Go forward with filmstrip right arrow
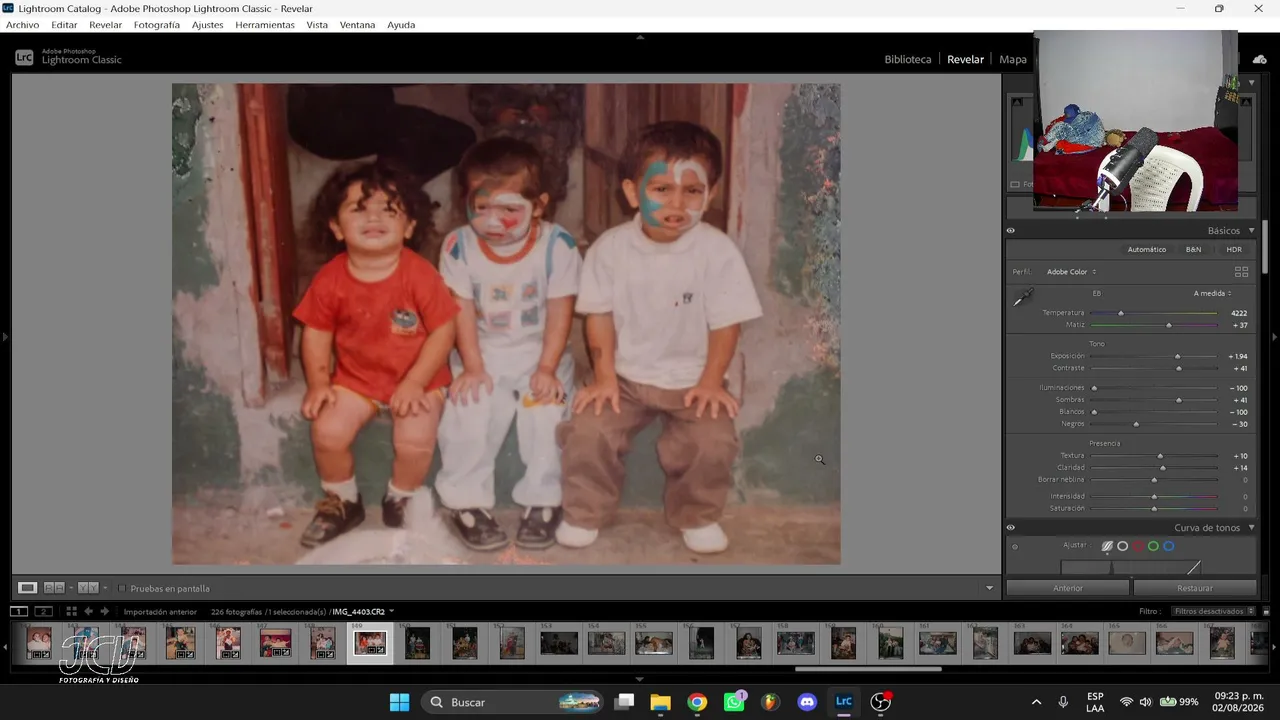Screen dimensions: 1280x720 coord(104,611)
